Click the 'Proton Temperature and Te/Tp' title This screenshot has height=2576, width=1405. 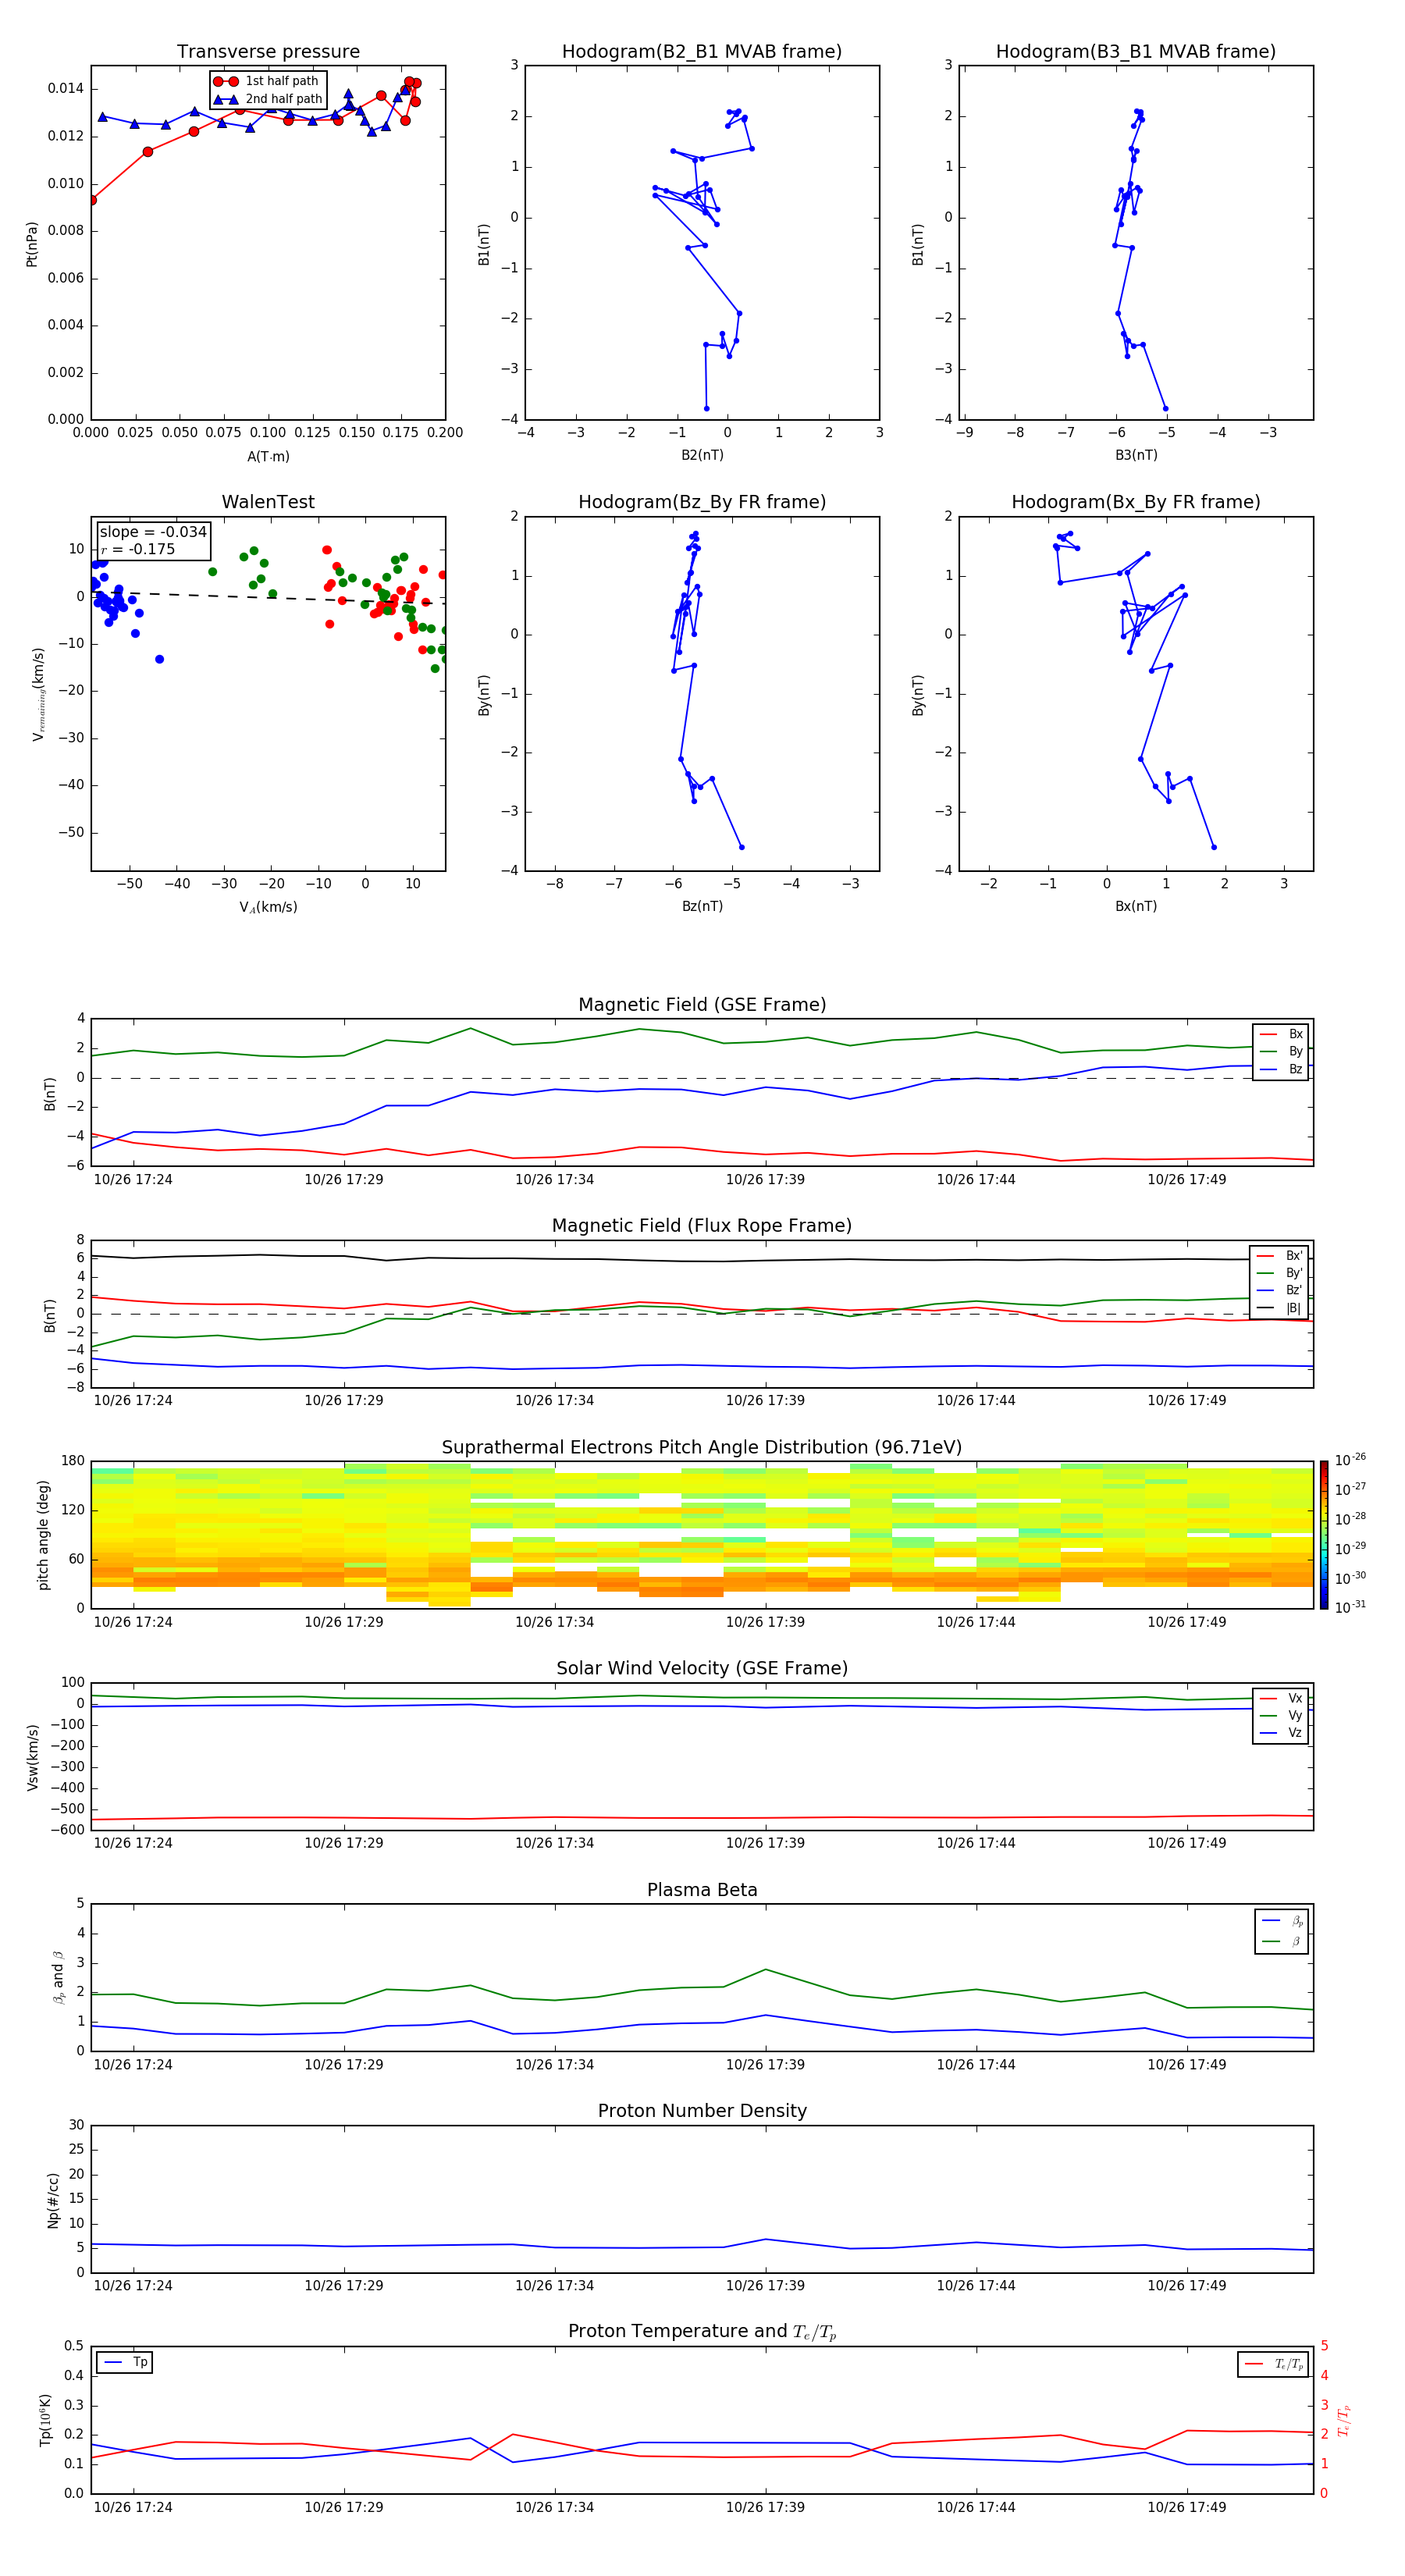pyautogui.click(x=702, y=2332)
